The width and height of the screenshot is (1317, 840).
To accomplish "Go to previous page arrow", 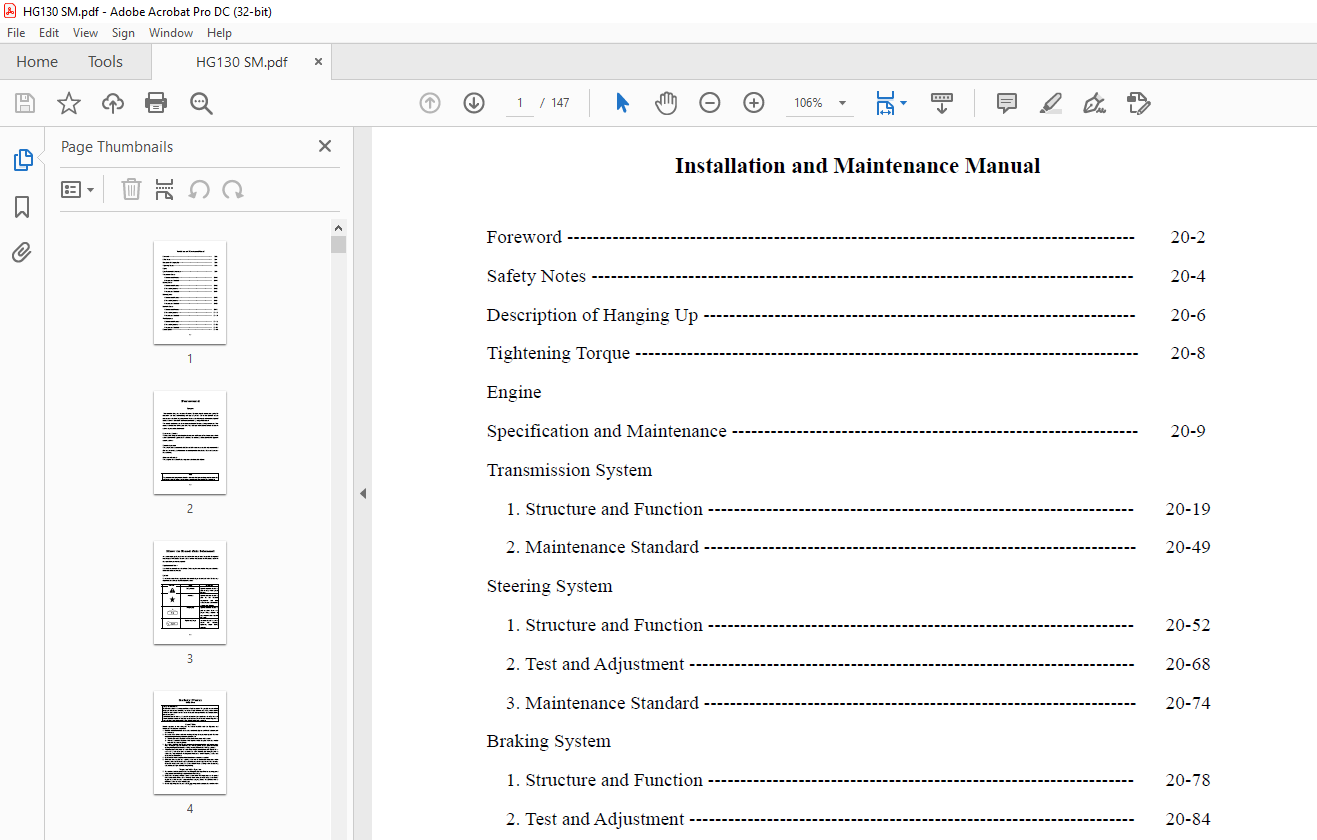I will coord(430,103).
